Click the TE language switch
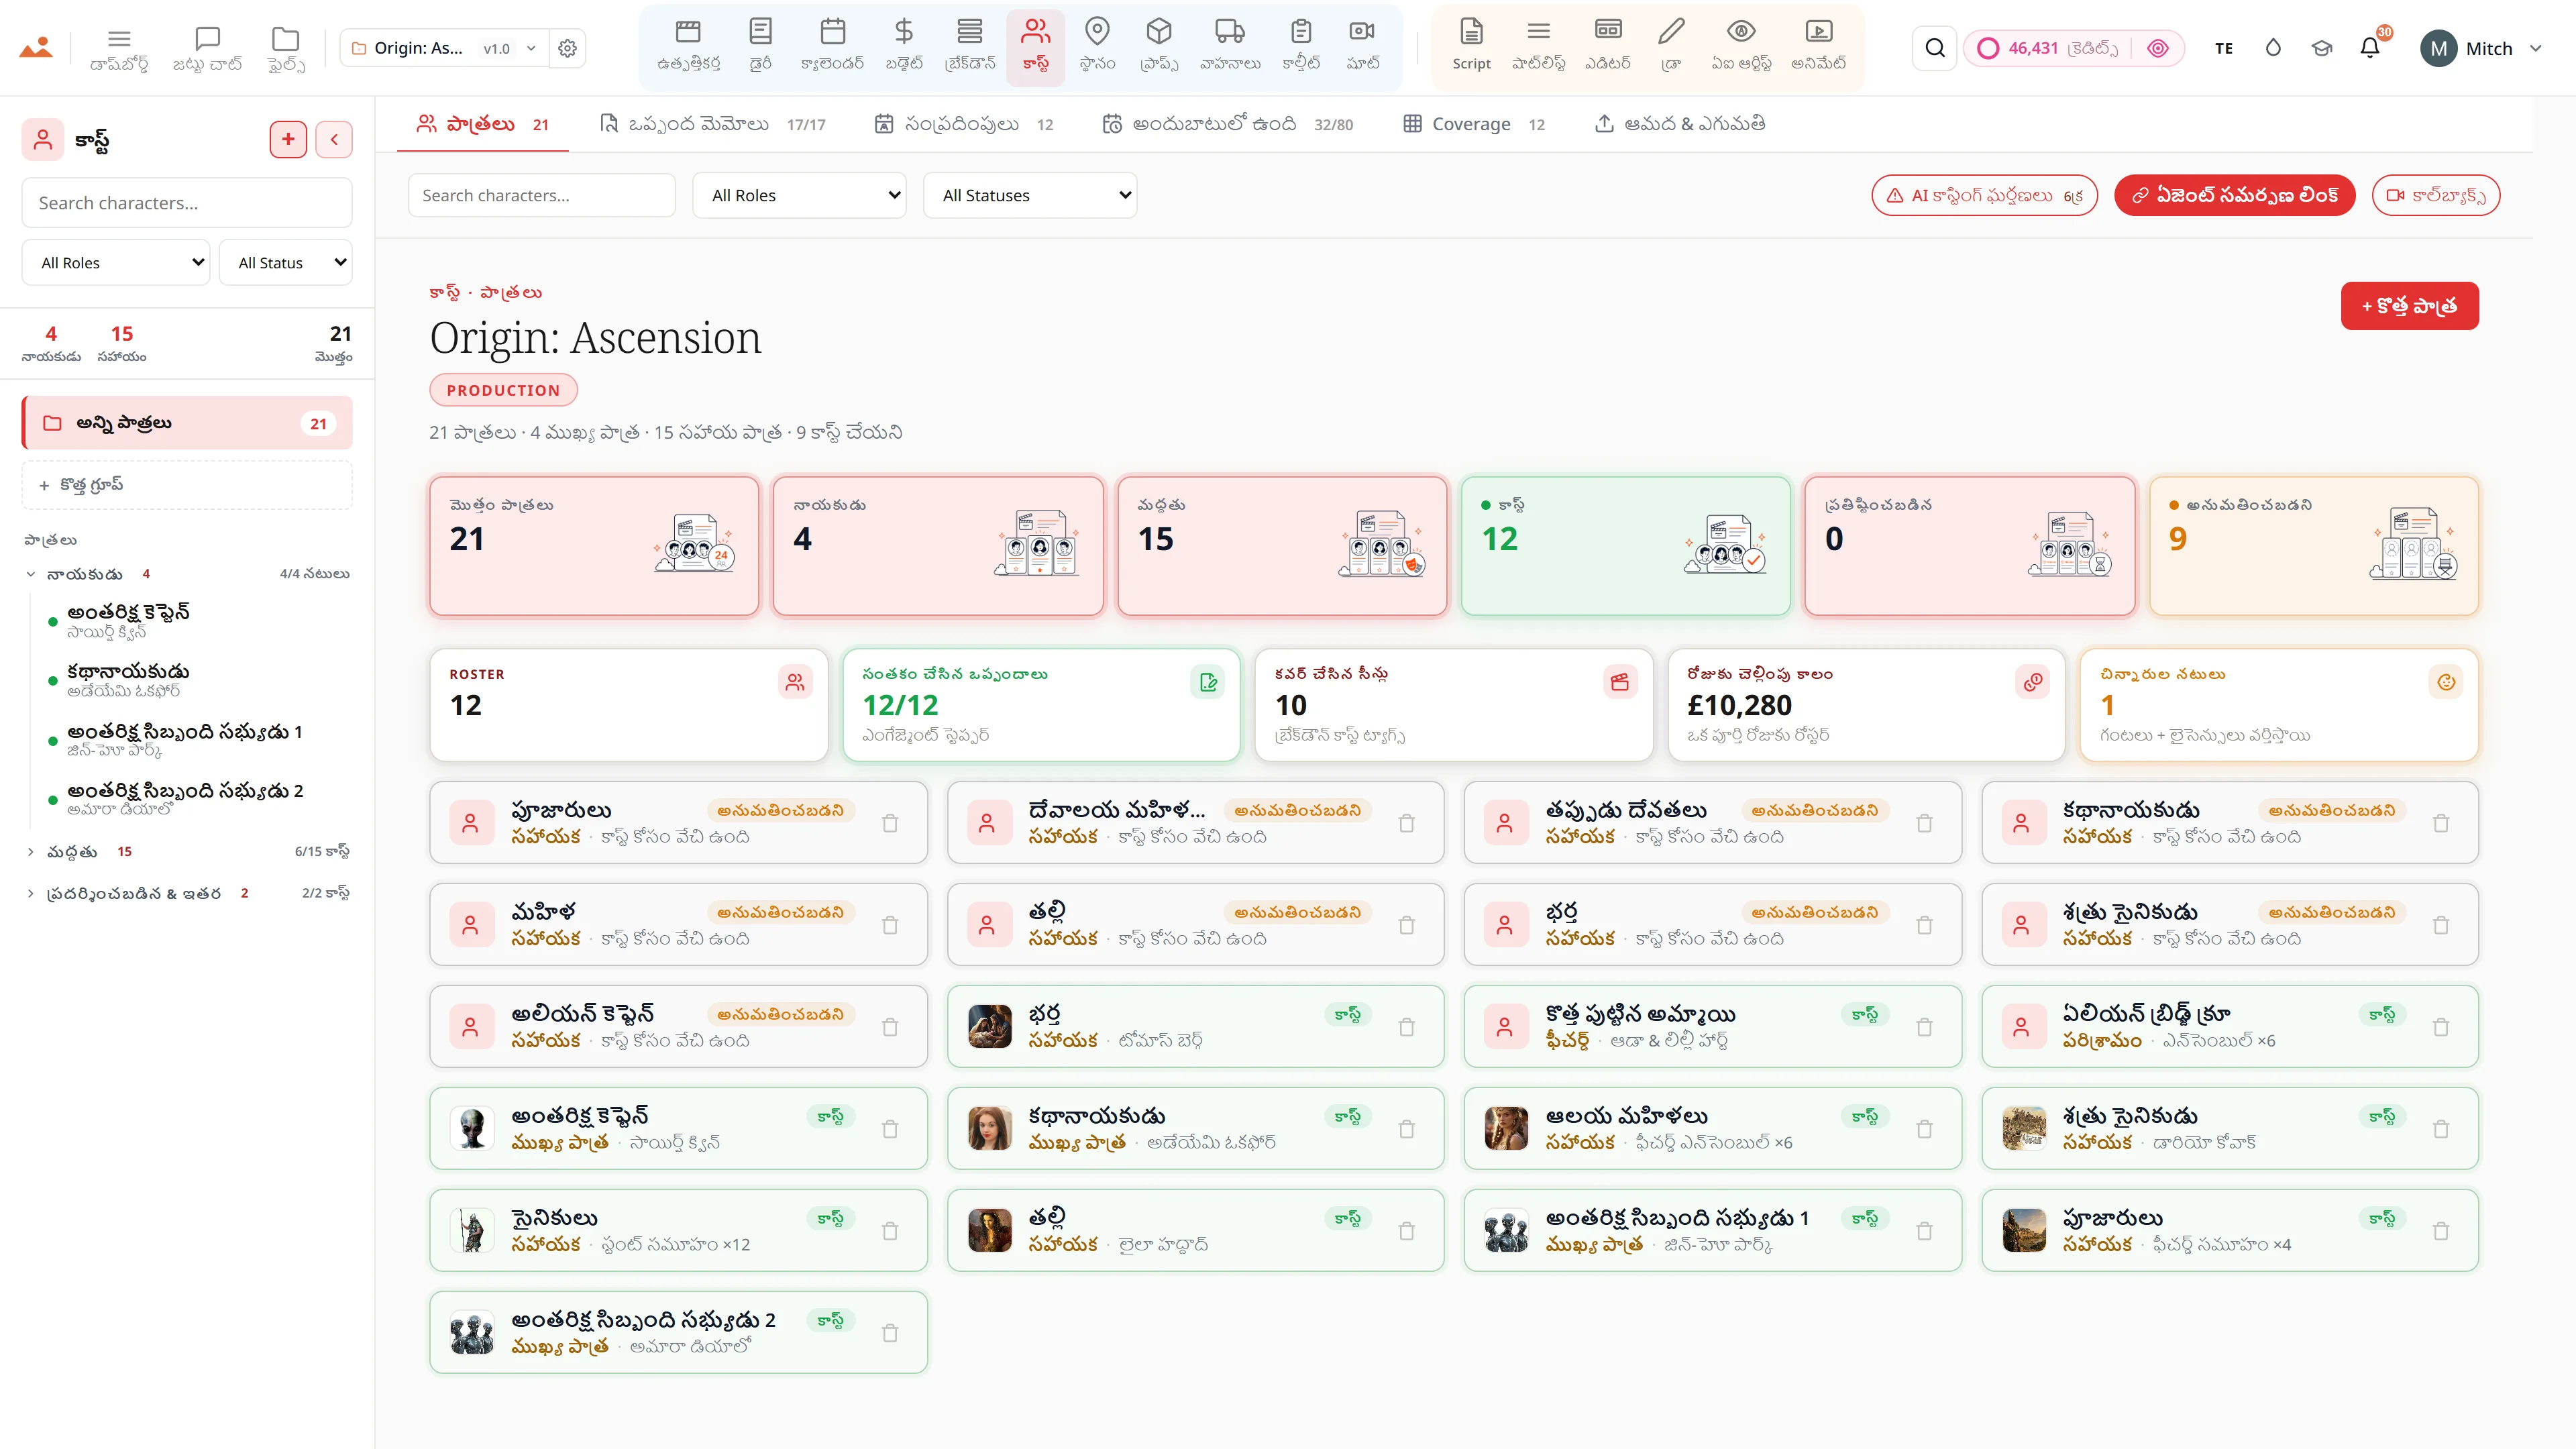 [2224, 48]
